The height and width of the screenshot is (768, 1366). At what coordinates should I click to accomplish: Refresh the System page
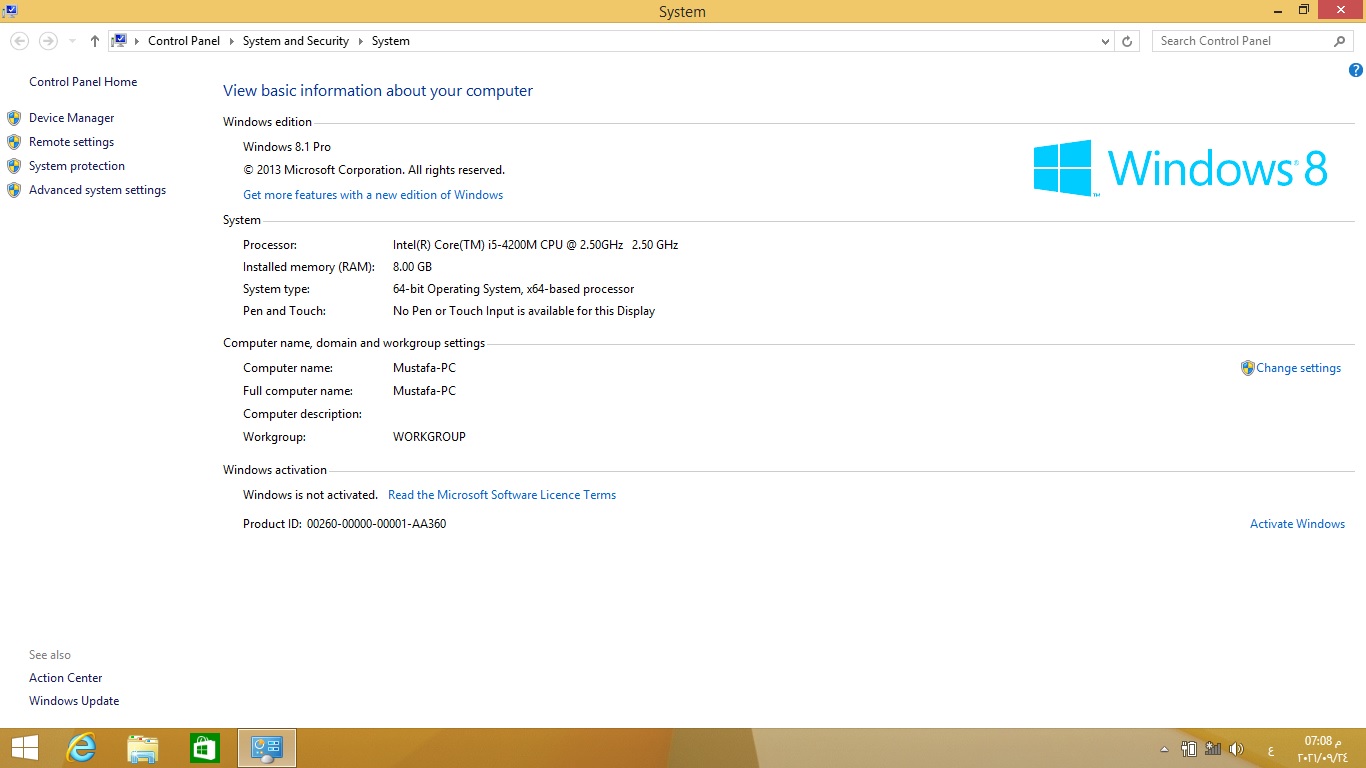coord(1127,41)
